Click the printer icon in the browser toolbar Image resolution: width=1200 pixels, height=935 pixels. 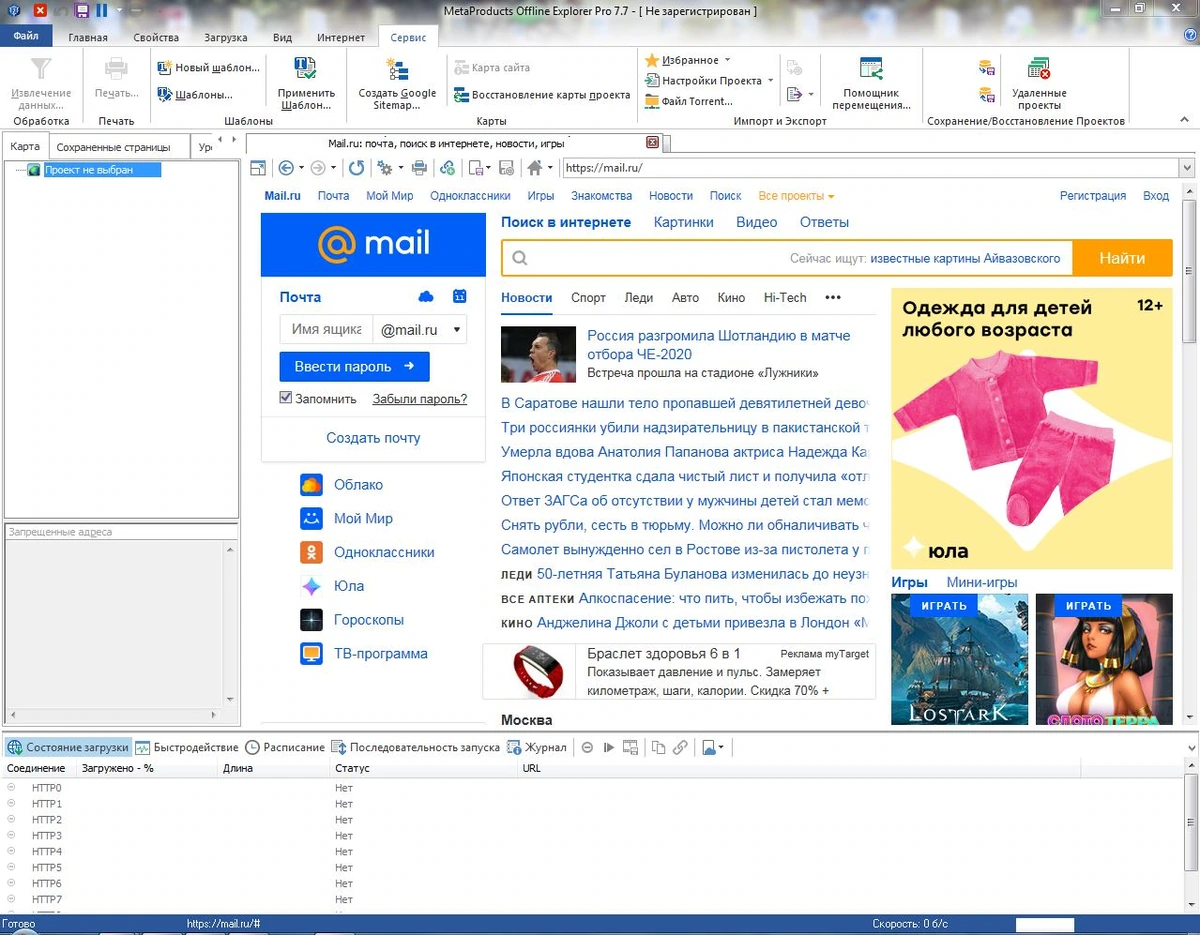[x=420, y=168]
